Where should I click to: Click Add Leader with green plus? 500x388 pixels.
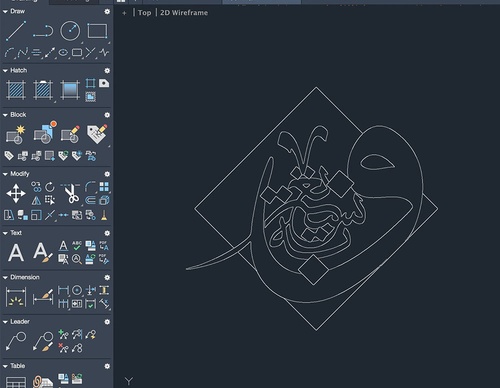(63, 334)
